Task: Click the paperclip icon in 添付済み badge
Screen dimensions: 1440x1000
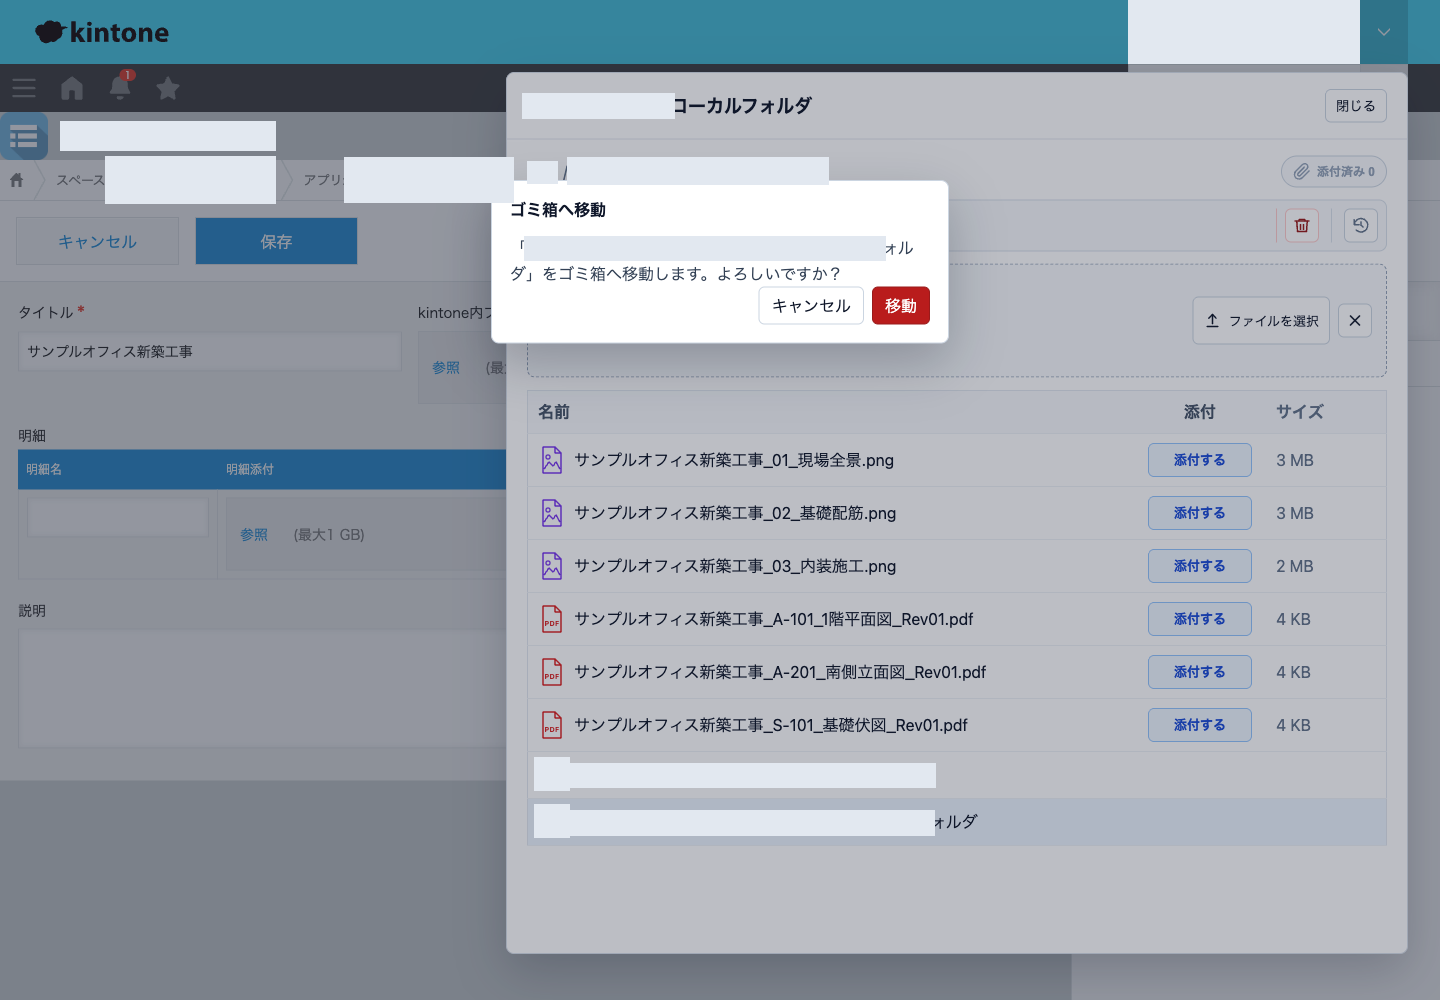Action: 1301,172
